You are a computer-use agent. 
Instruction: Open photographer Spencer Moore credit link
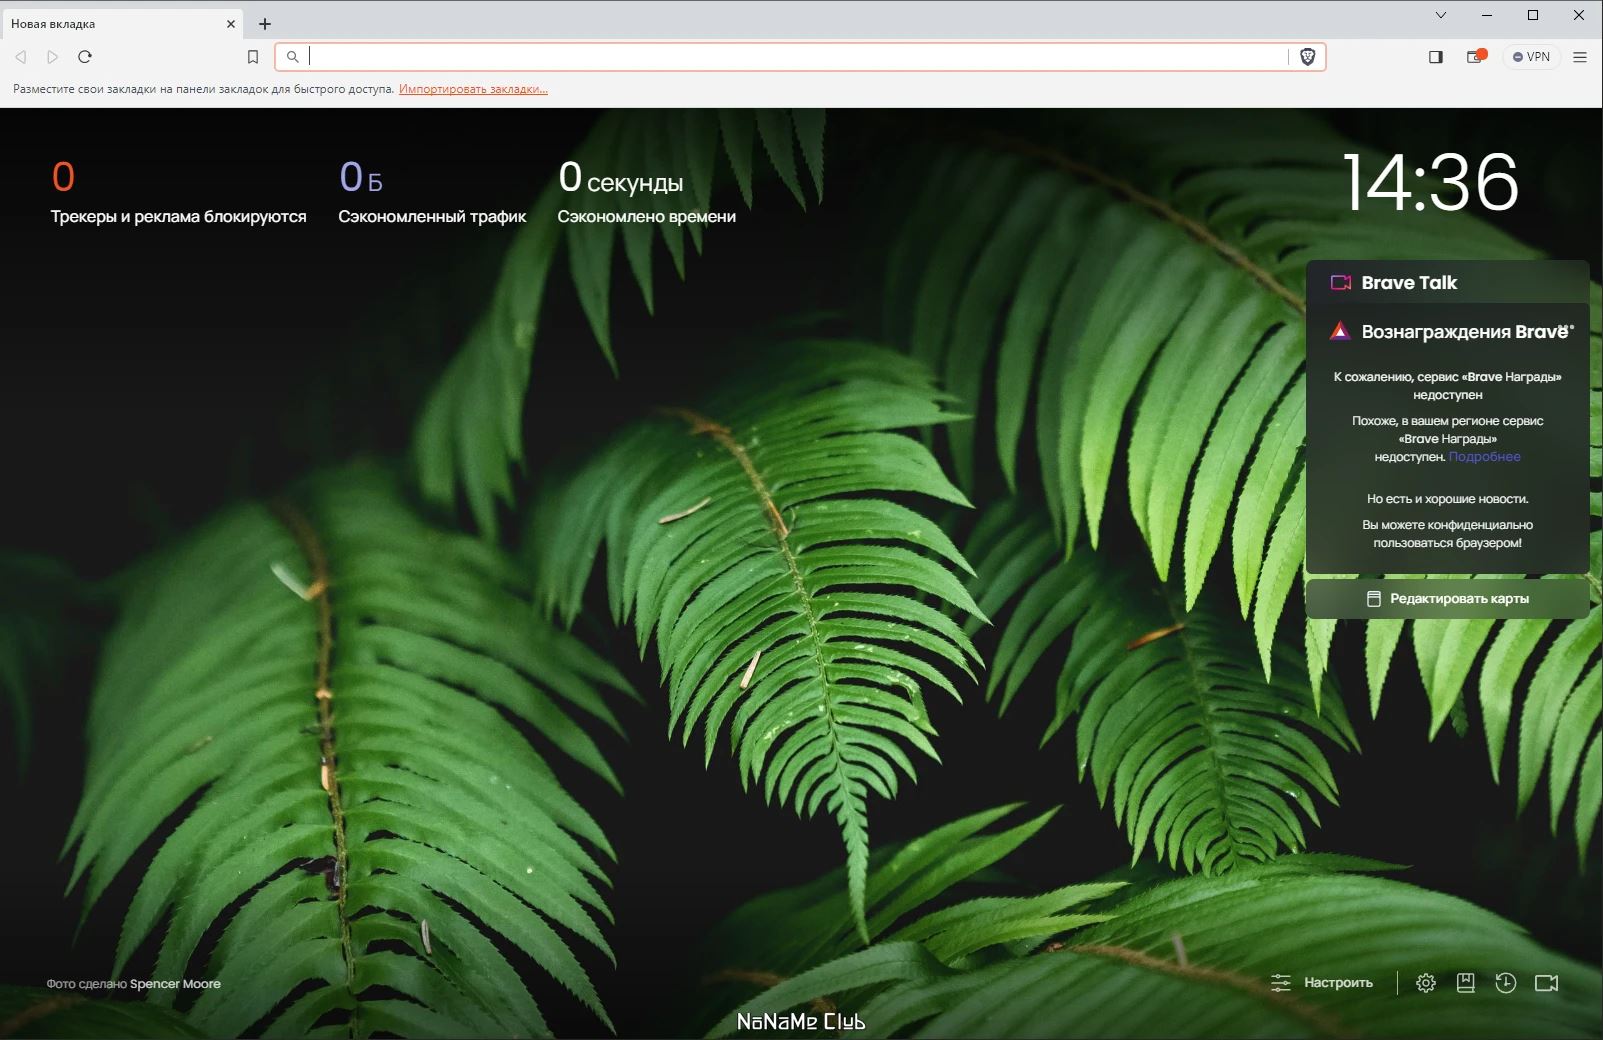(x=175, y=984)
